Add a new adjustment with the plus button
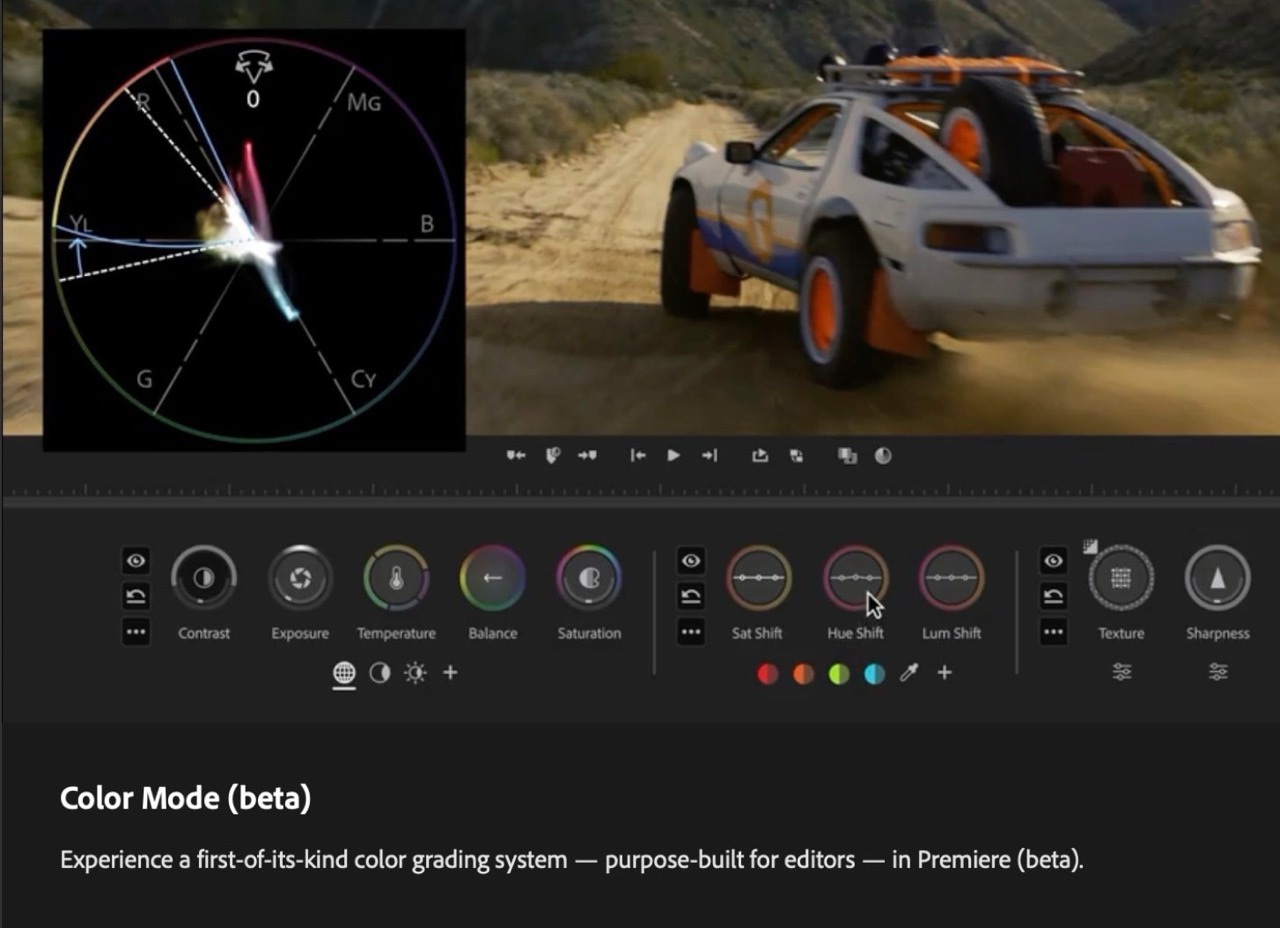Image resolution: width=1280 pixels, height=928 pixels. click(450, 673)
